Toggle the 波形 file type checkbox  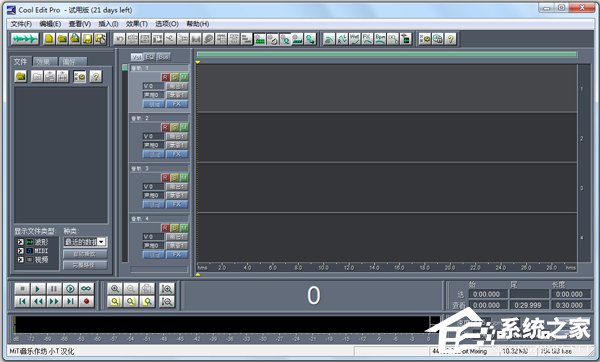click(x=21, y=242)
